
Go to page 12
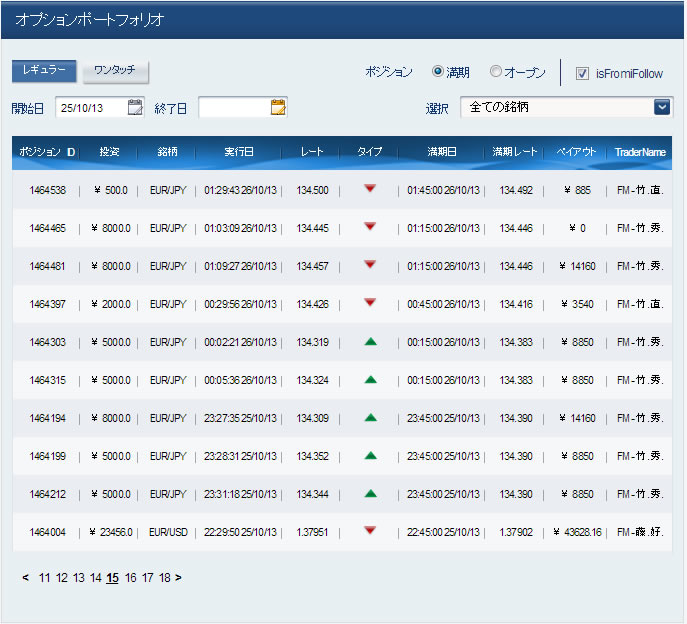(62, 578)
